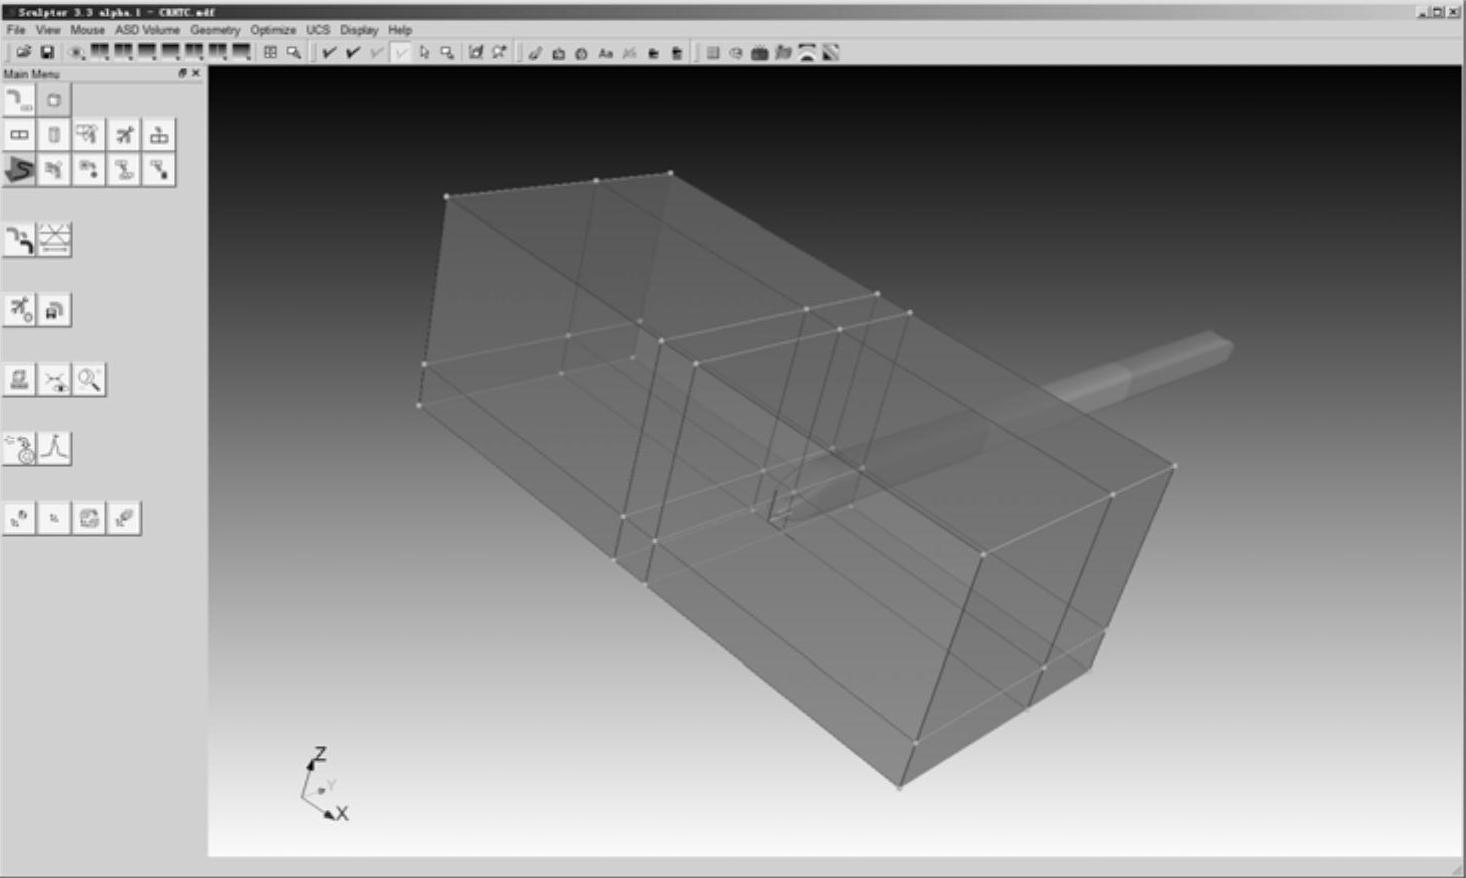
Task: Click the bent pipe deformation icon
Action: coord(19,240)
